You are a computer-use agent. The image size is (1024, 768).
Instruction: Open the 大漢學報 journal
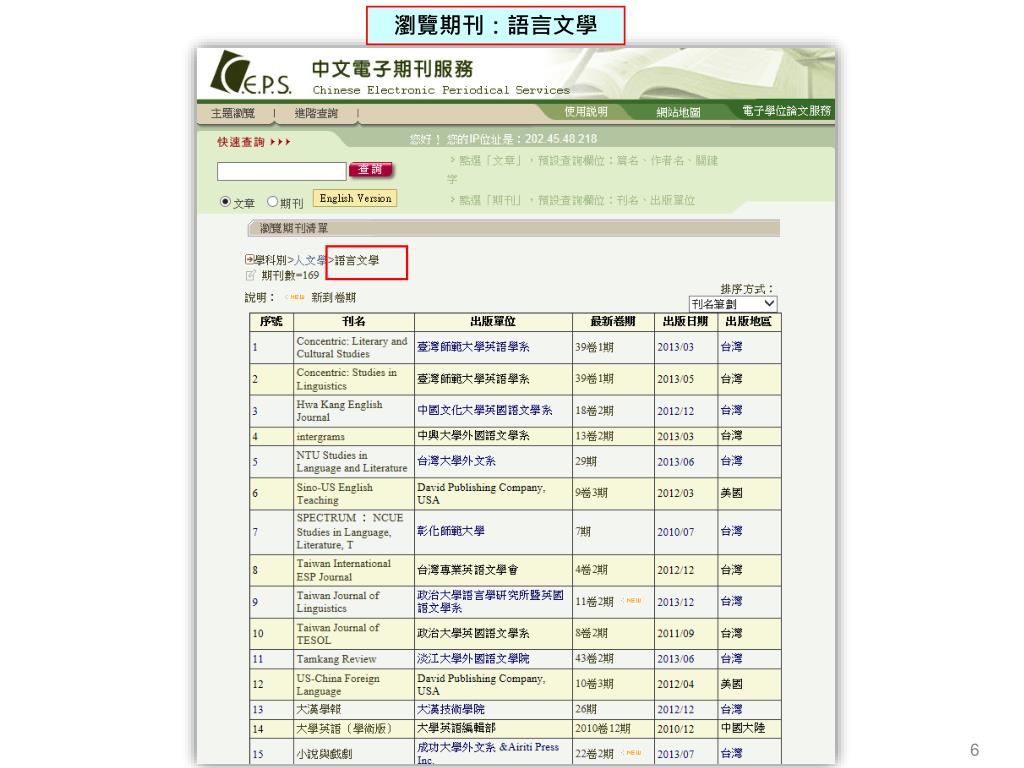coord(318,709)
